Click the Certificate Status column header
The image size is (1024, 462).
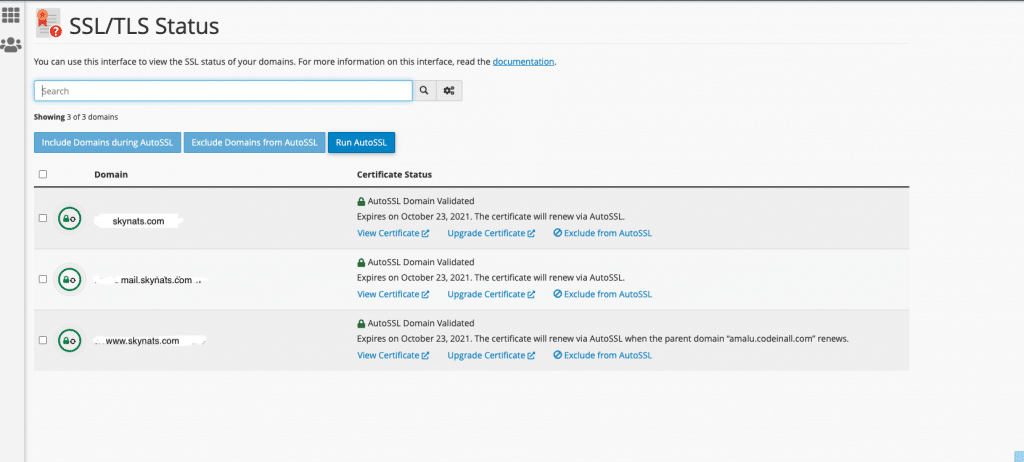[394, 175]
